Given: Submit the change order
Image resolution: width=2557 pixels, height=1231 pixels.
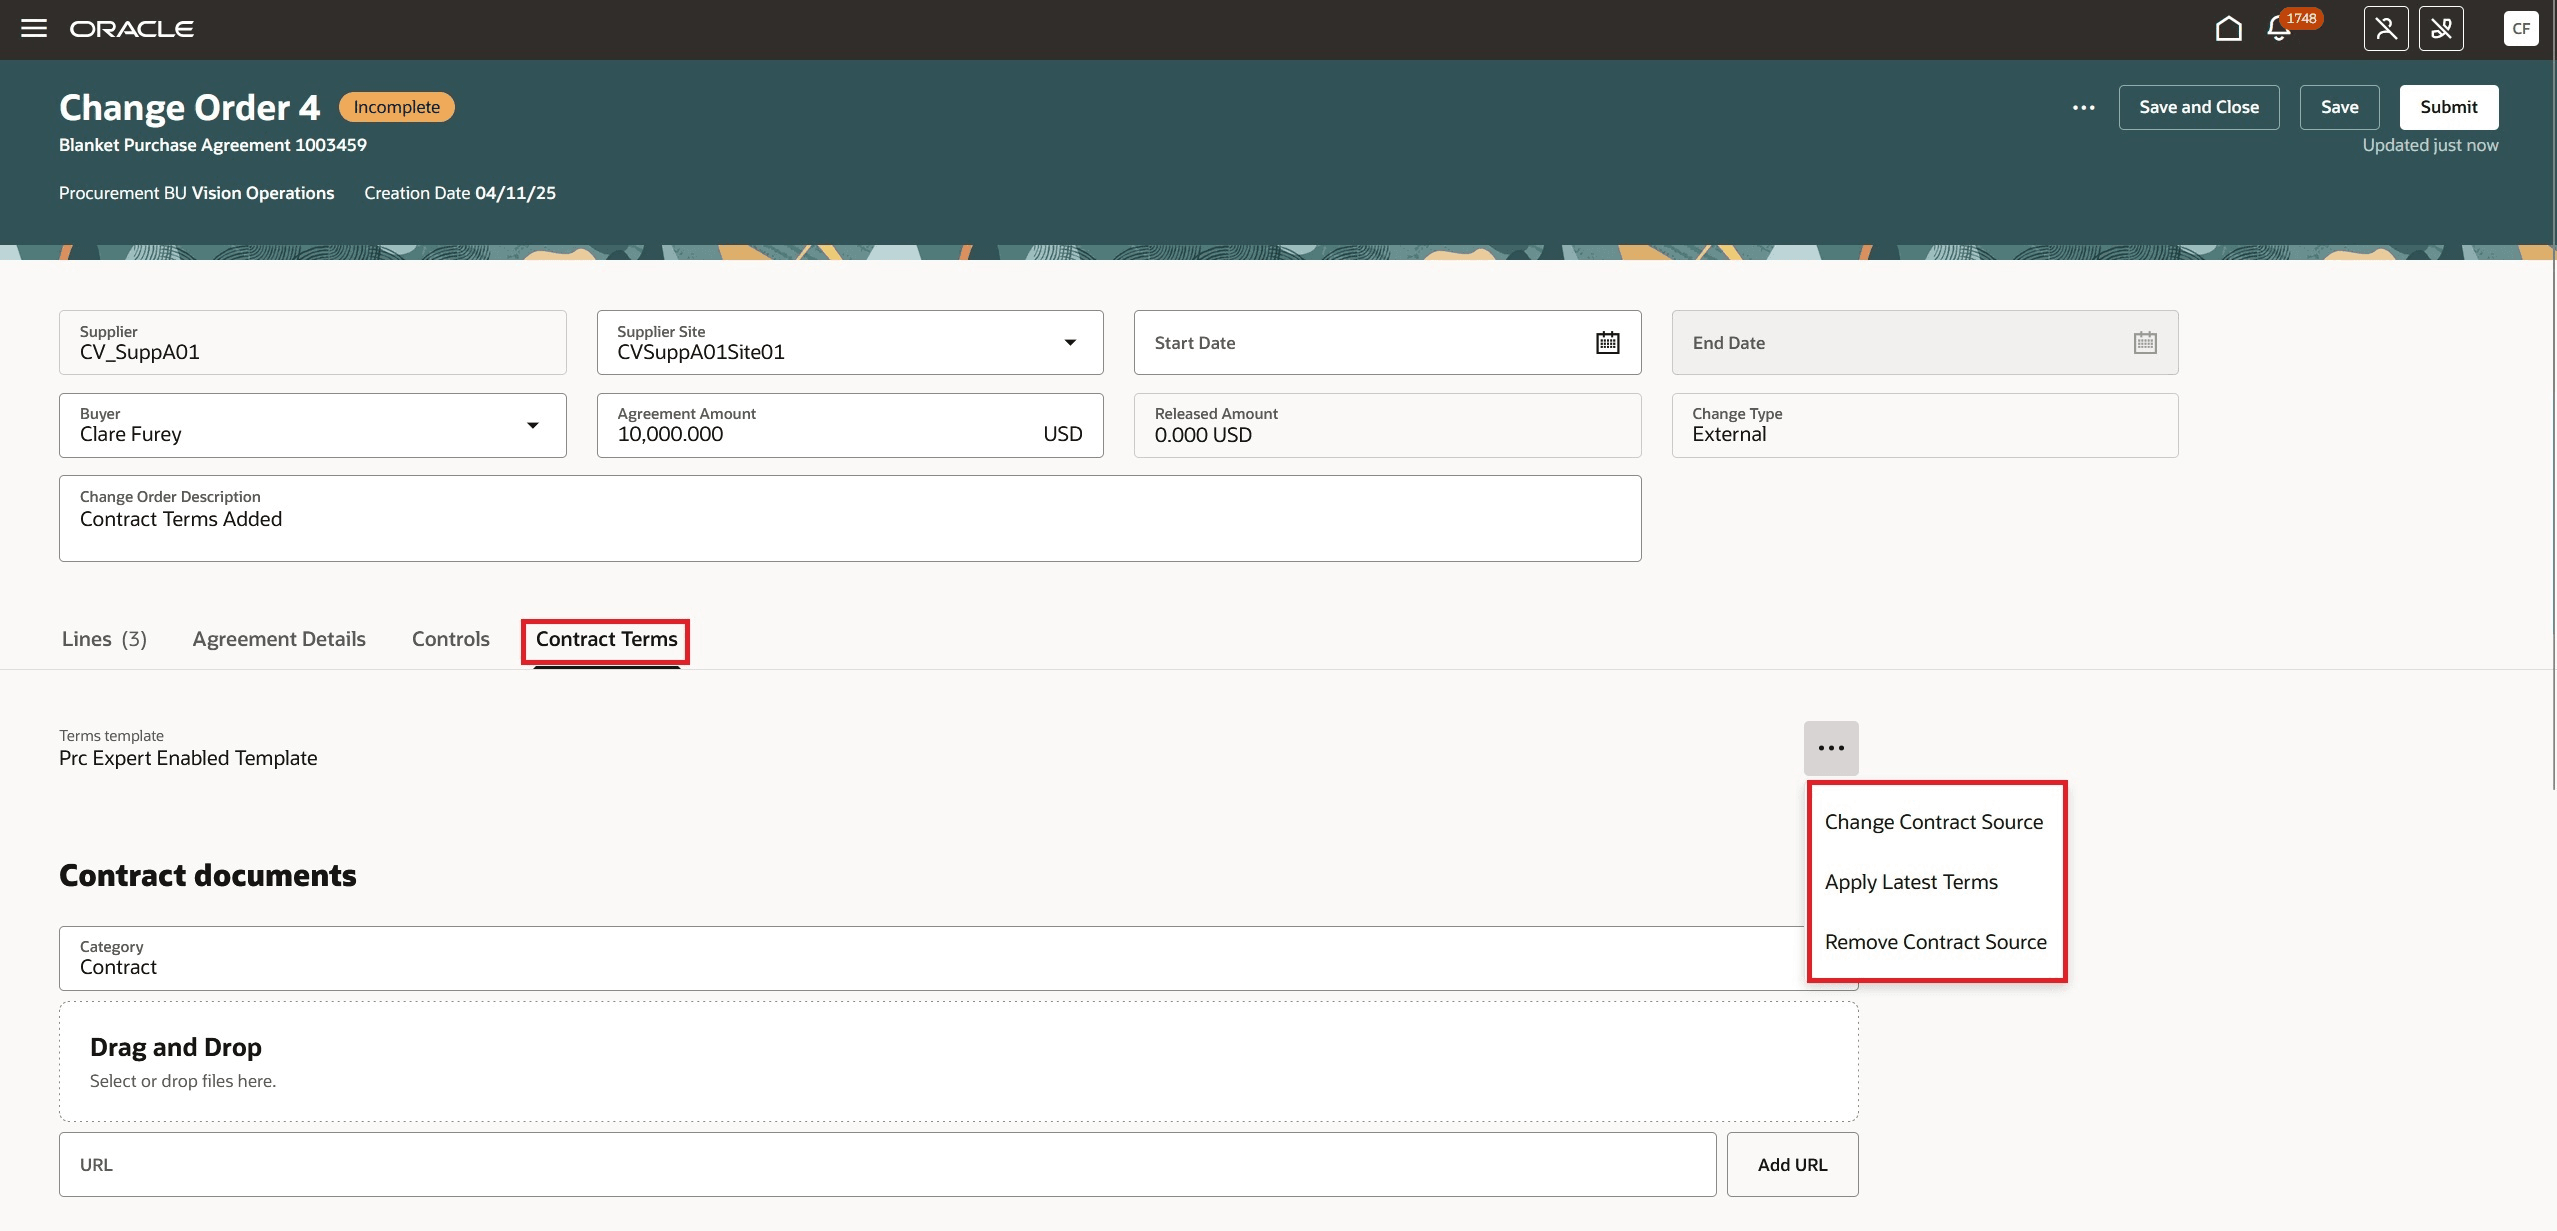Looking at the screenshot, I should tap(2447, 107).
